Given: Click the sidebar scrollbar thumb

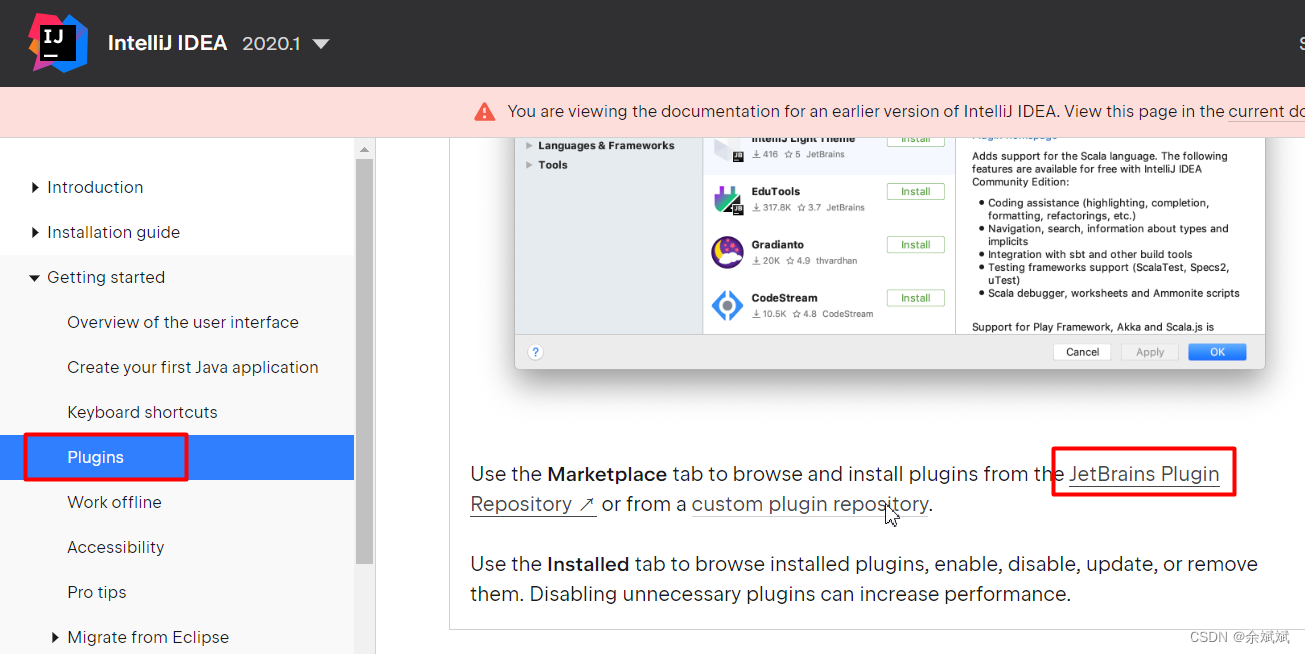Looking at the screenshot, I should [364, 360].
